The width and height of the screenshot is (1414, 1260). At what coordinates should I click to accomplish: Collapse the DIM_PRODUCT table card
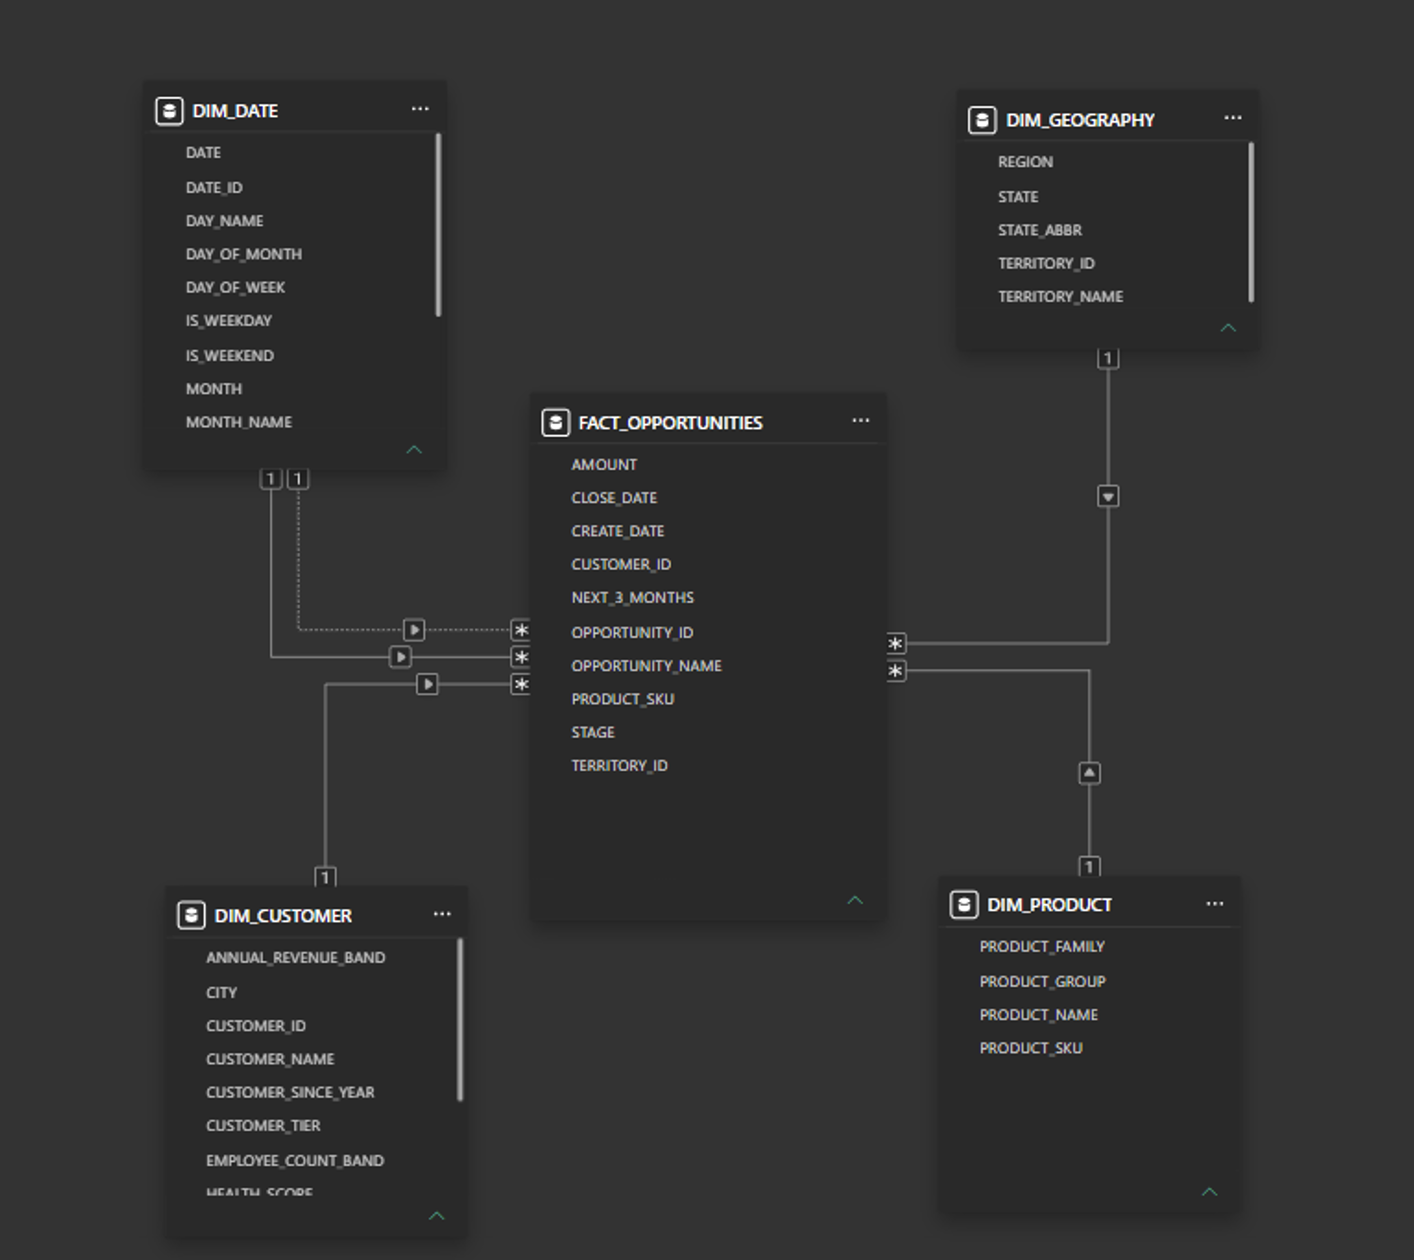coord(1210,1192)
